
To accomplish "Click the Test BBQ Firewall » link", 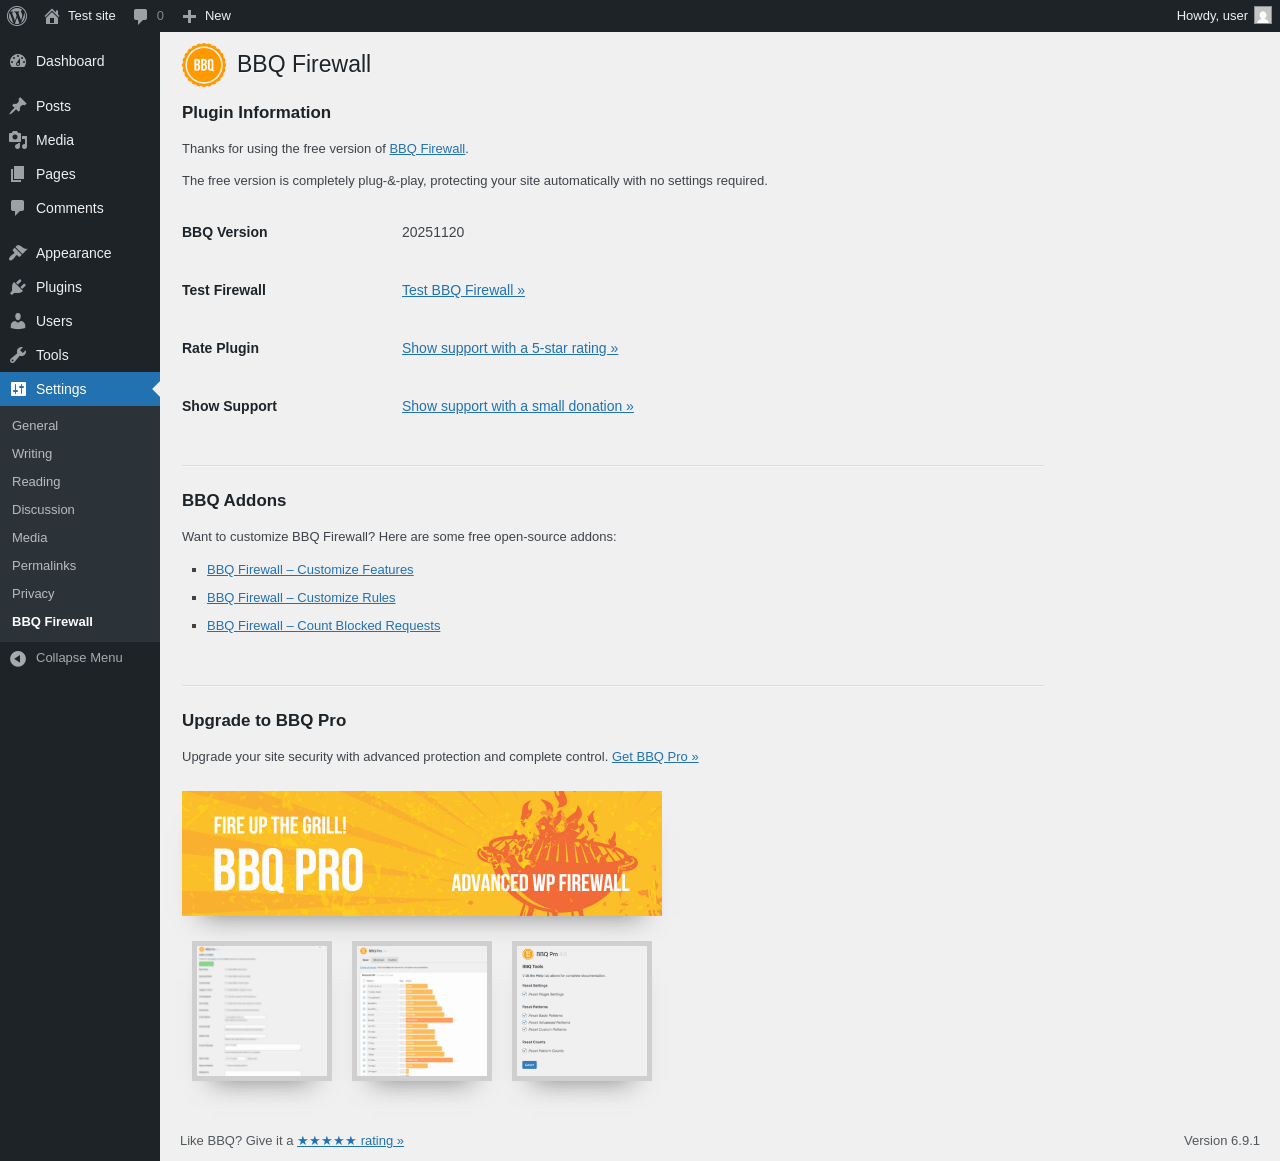I will point(463,290).
